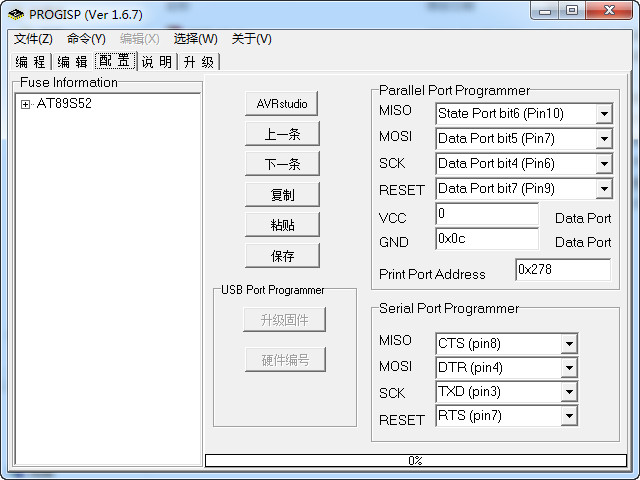Image resolution: width=640 pixels, height=480 pixels.
Task: Click the AVRstudio button
Action: 282,104
